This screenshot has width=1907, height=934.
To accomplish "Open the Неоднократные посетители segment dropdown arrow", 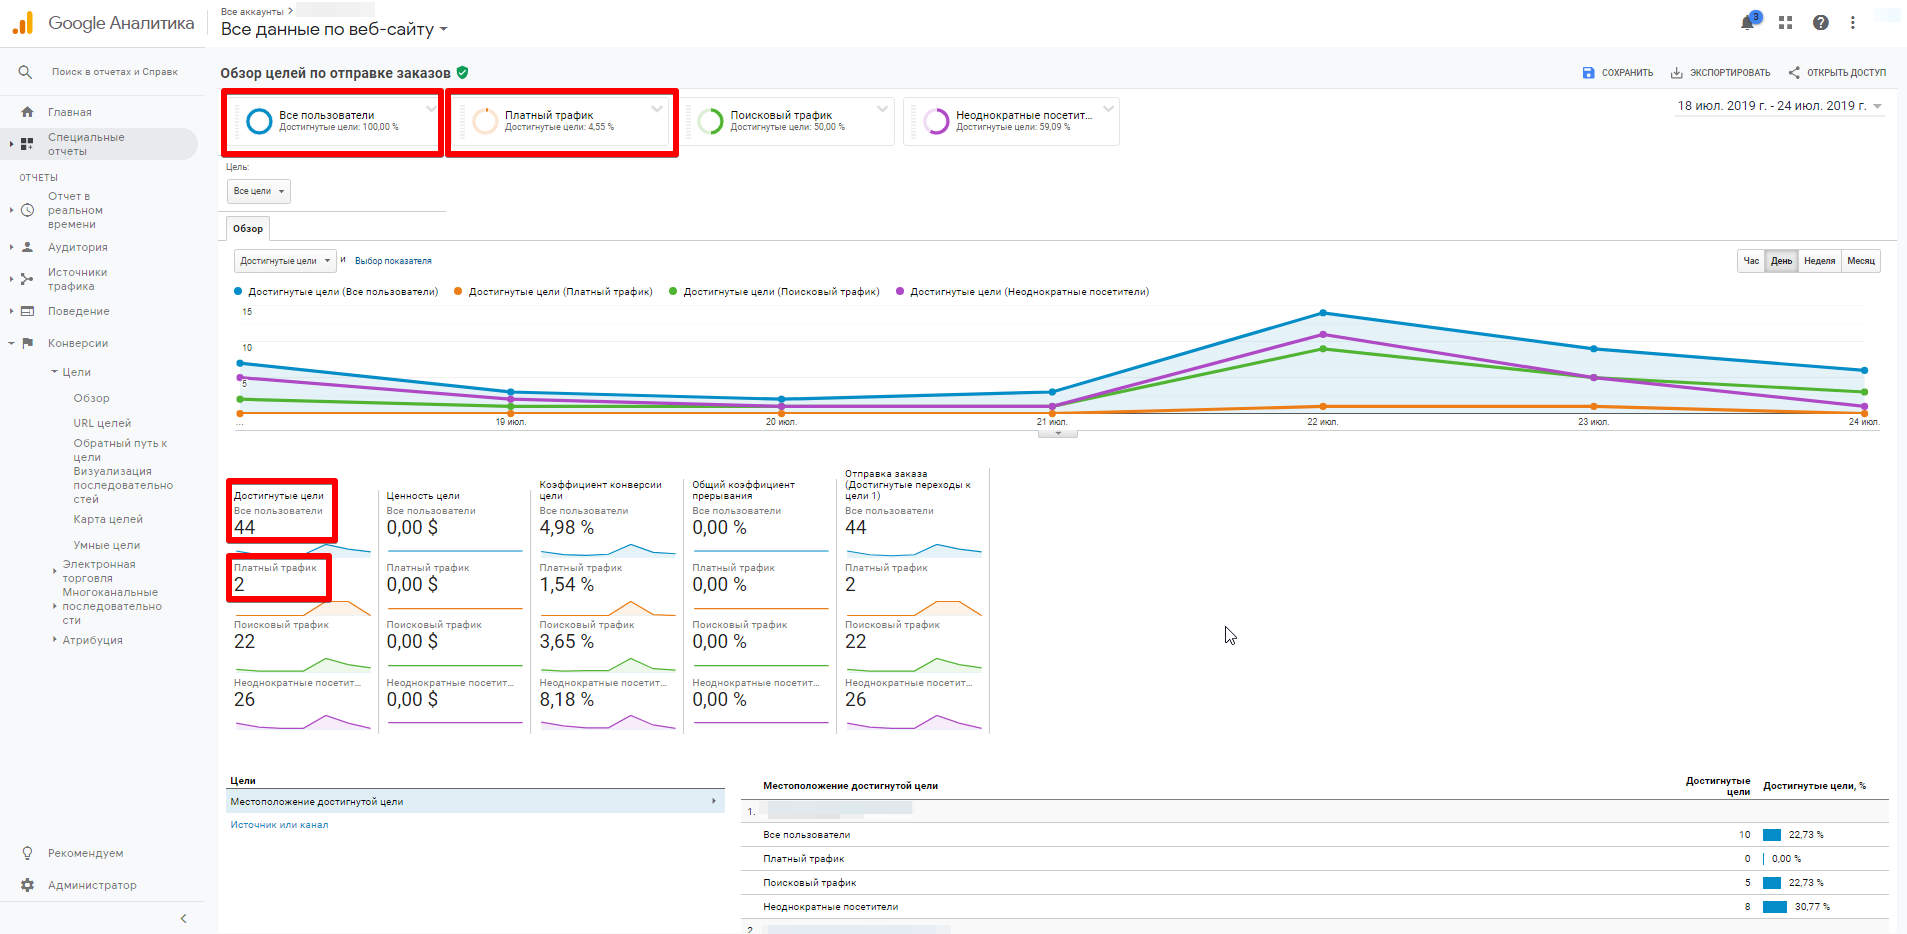I will (1108, 109).
